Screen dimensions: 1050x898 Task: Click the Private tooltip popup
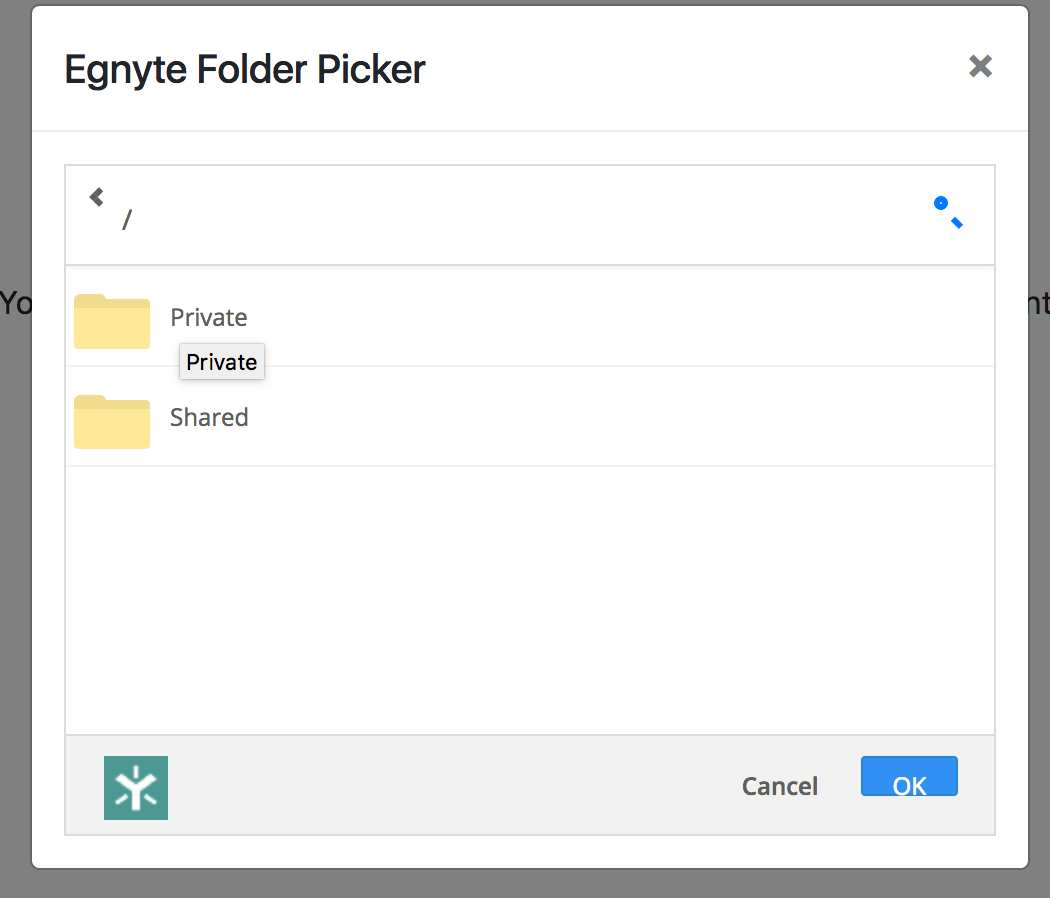click(222, 362)
